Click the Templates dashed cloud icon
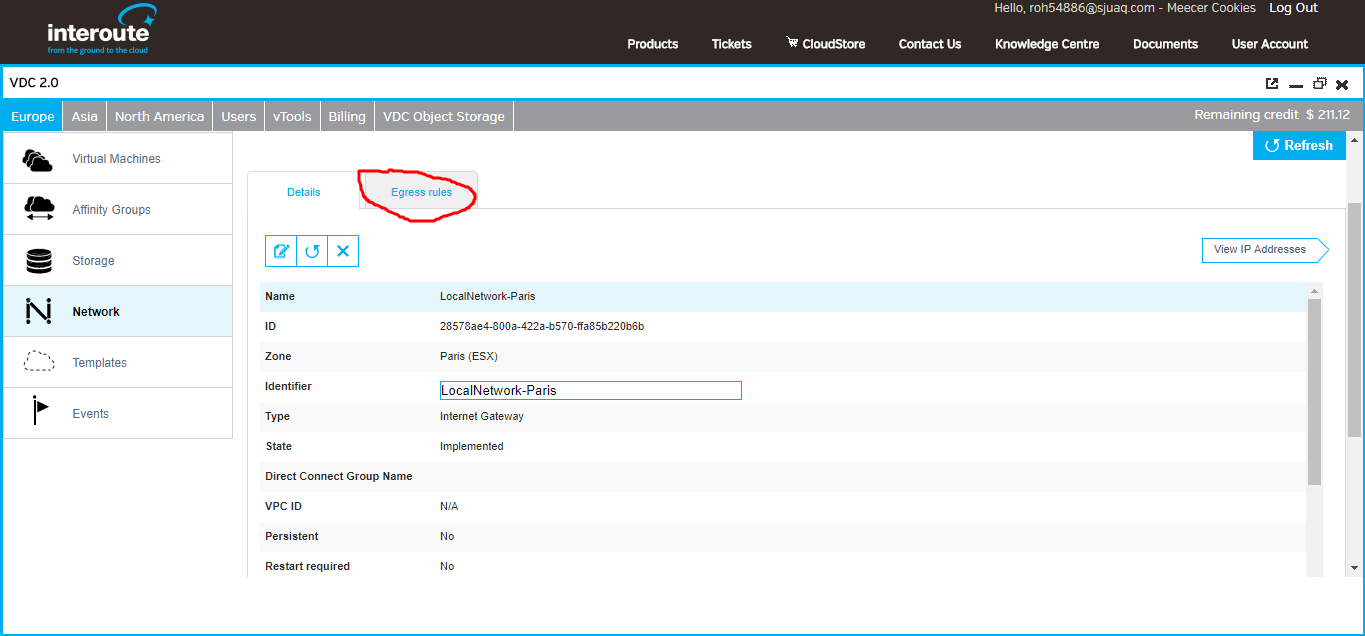The height and width of the screenshot is (636, 1365). 39,362
